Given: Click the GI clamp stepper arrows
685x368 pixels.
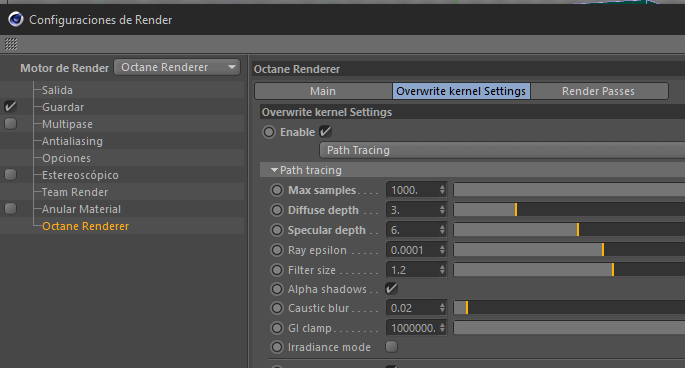Looking at the screenshot, I should pyautogui.click(x=442, y=328).
